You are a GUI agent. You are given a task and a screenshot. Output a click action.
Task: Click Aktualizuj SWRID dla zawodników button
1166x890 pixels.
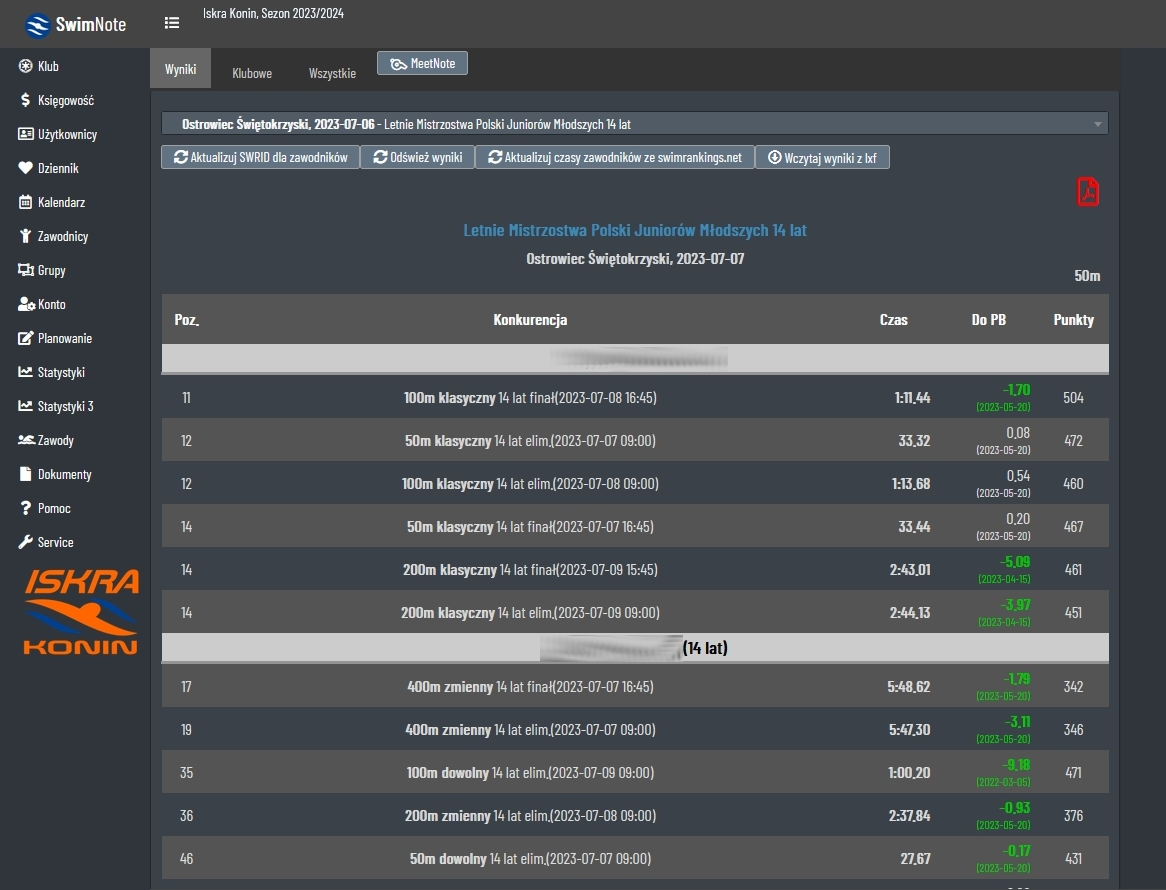click(x=260, y=157)
